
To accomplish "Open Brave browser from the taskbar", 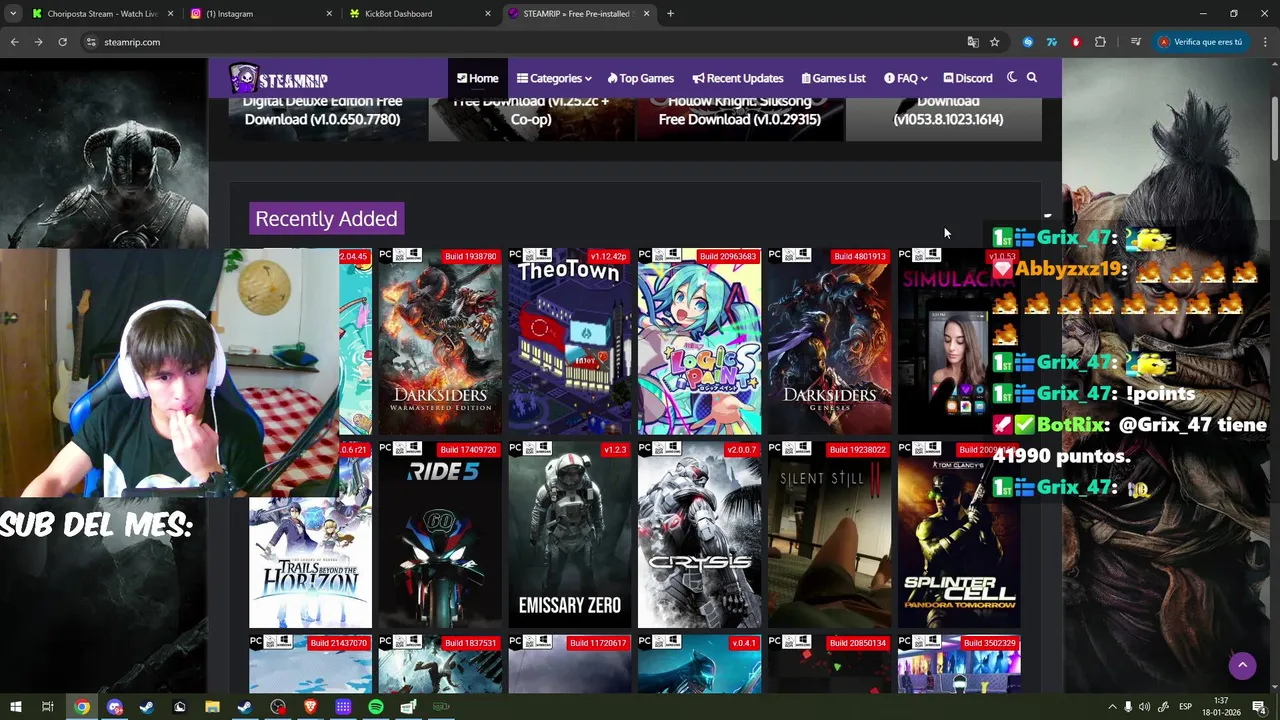I will [310, 707].
